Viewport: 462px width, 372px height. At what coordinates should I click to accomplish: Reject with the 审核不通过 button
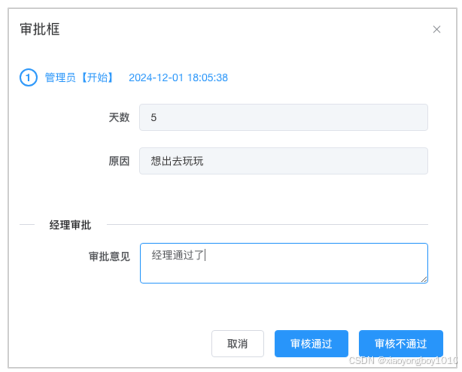pos(401,344)
